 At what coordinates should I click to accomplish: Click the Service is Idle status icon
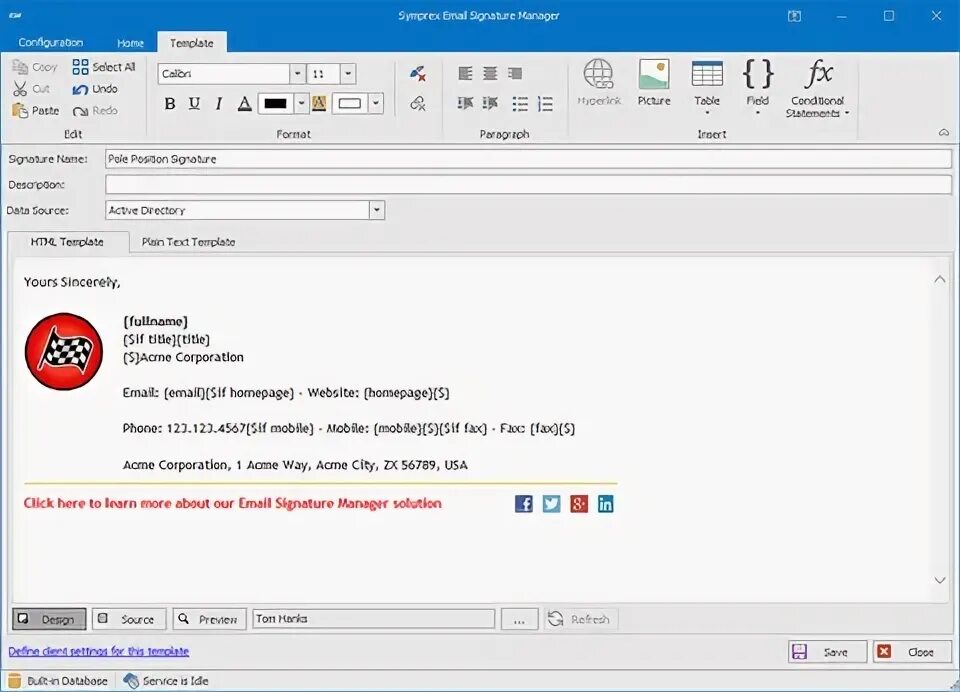tap(130, 680)
